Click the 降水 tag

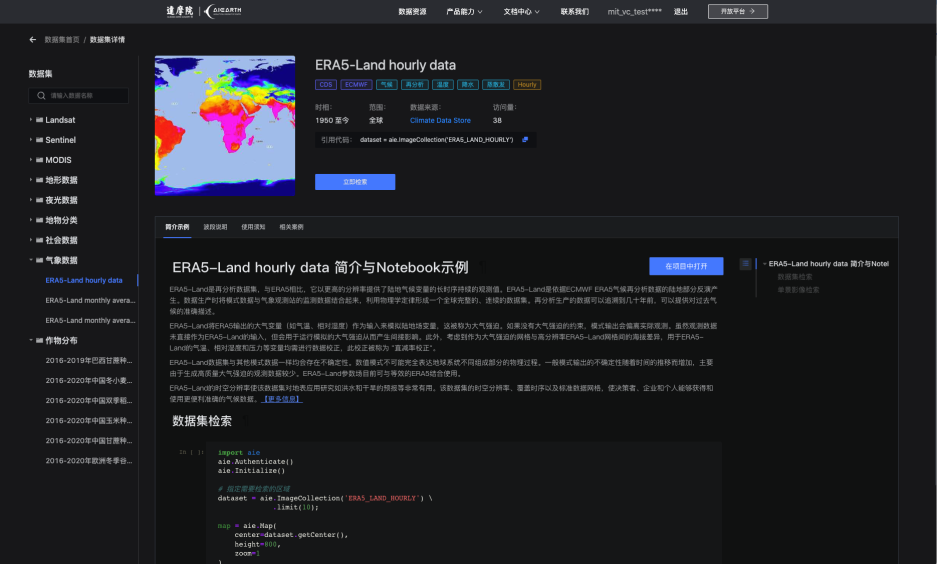pos(467,85)
